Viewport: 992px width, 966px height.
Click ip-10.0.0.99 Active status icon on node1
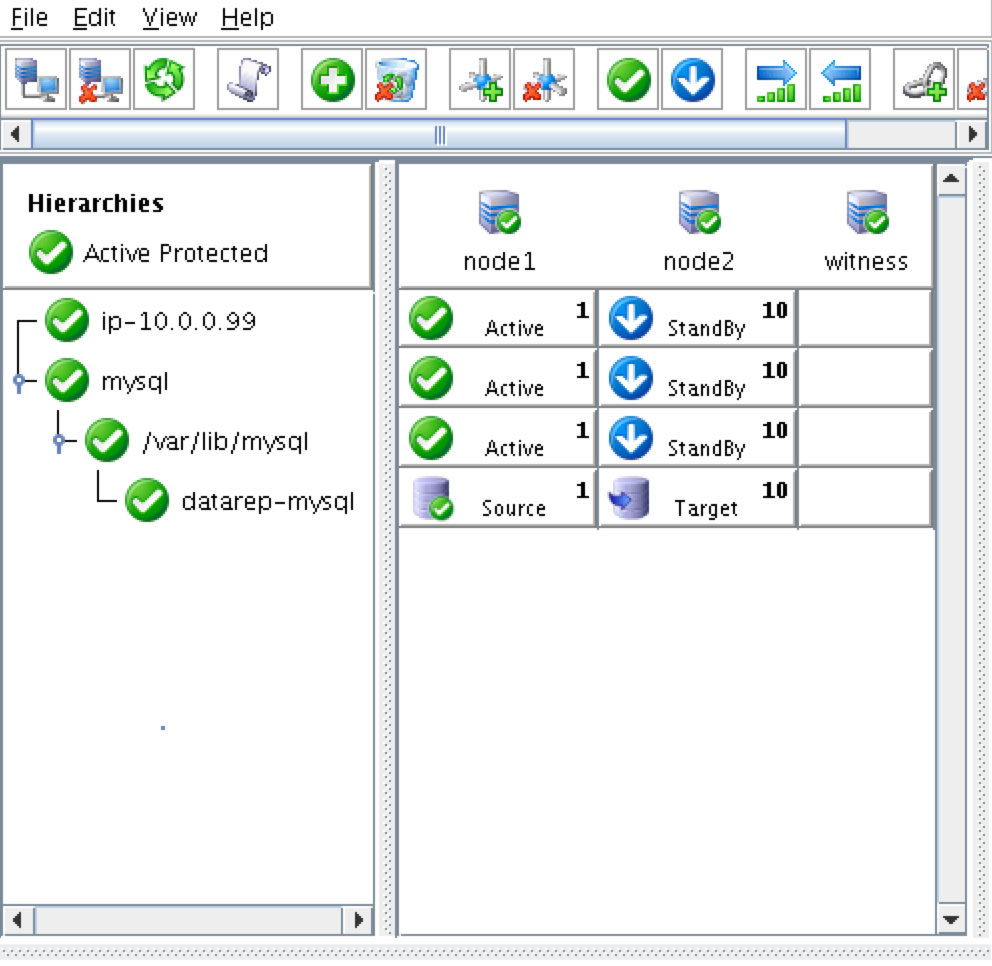point(431,318)
